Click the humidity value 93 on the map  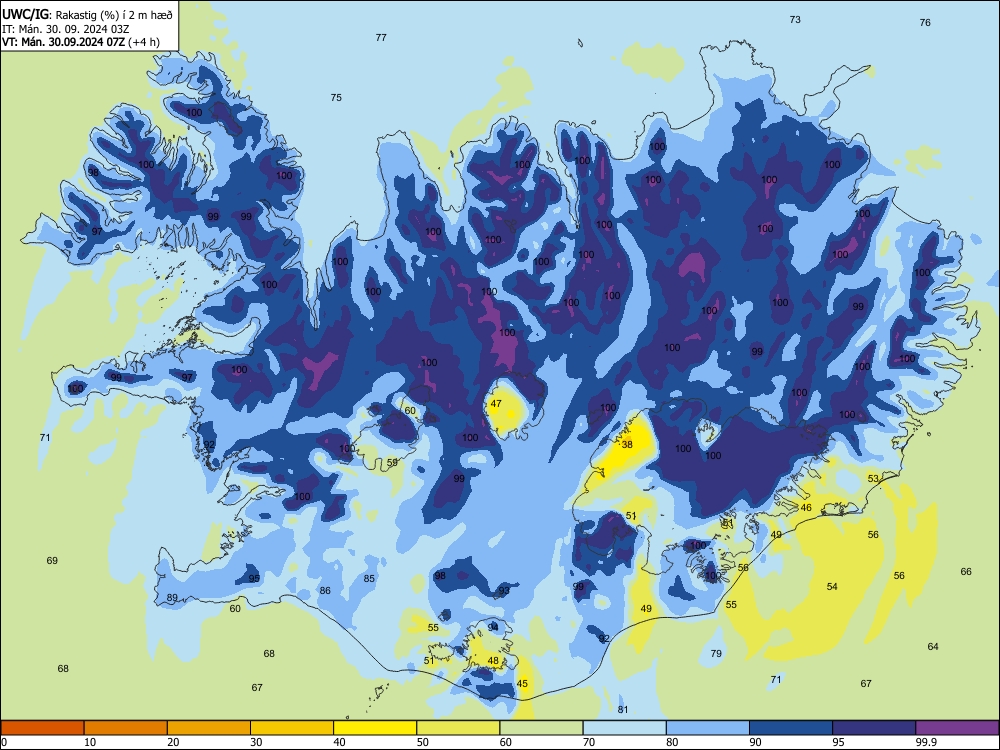504,591
